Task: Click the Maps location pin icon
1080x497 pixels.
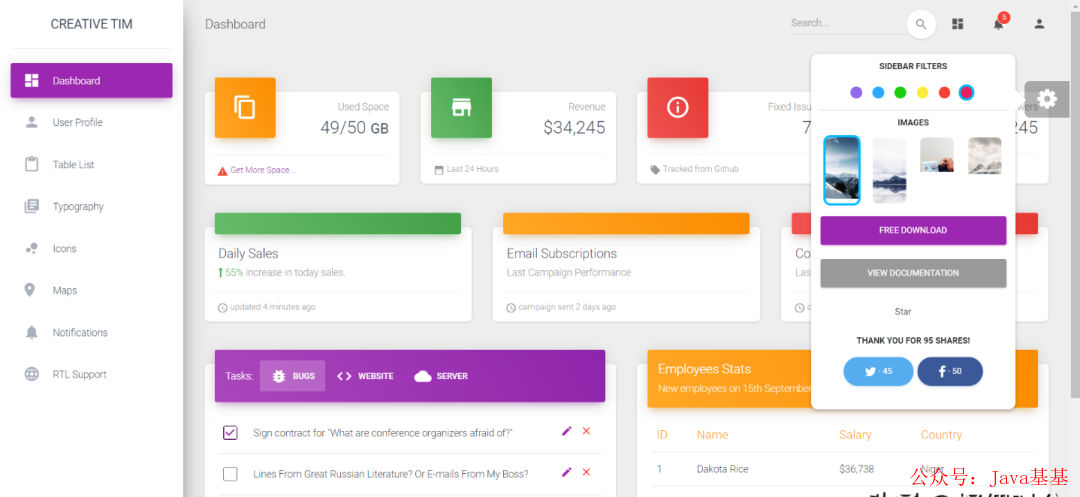Action: [30, 290]
